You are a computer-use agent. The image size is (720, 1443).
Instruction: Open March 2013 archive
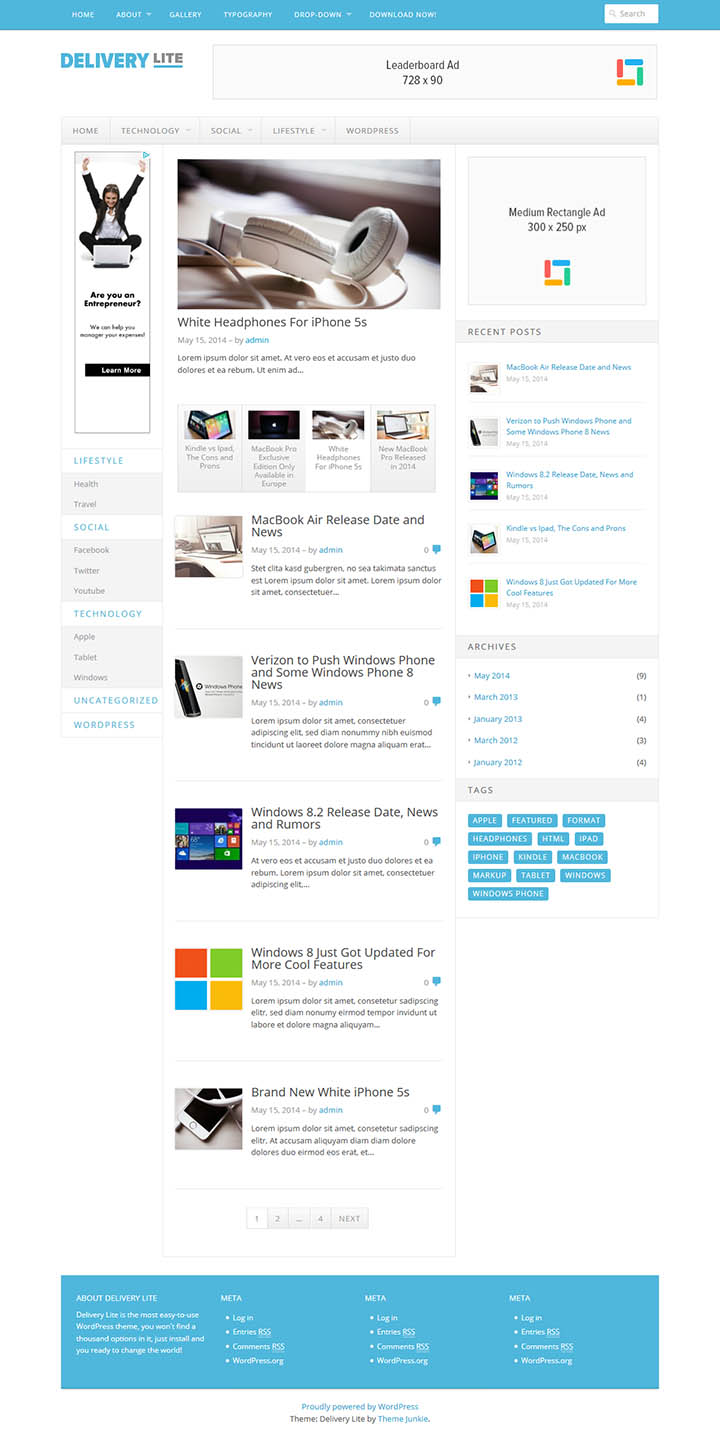click(496, 697)
